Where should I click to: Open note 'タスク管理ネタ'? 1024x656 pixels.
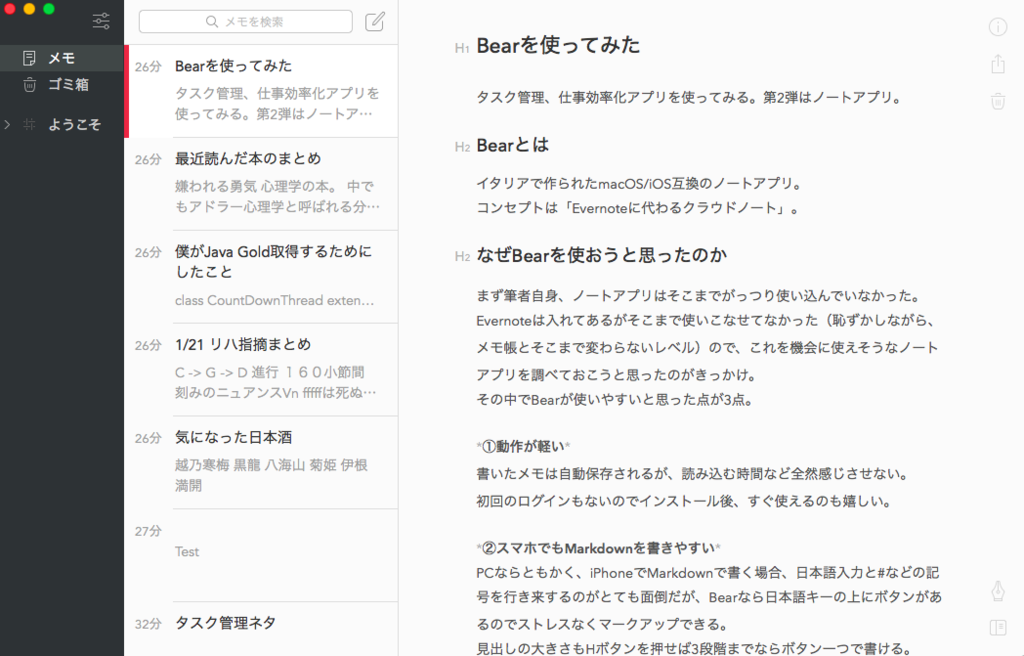(261, 629)
